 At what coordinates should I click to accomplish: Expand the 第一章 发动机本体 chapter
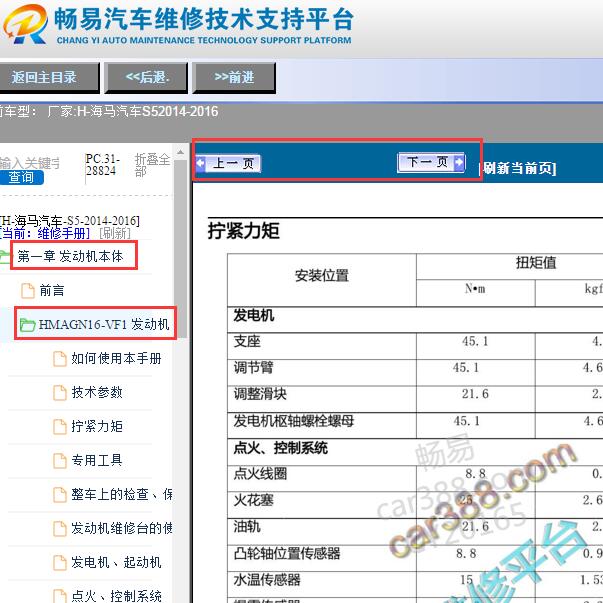click(70, 256)
